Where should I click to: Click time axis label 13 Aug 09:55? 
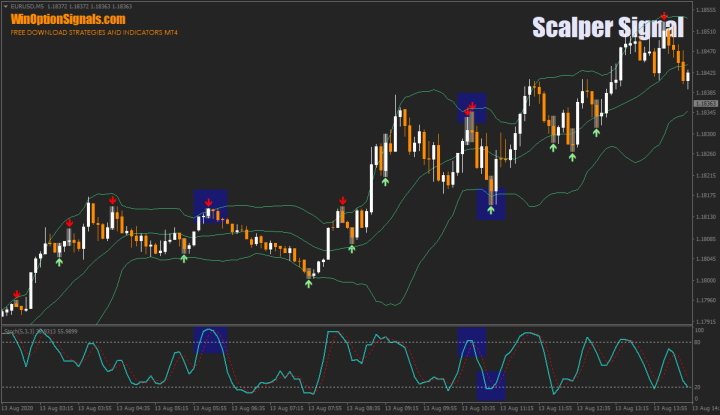[x=441, y=408]
